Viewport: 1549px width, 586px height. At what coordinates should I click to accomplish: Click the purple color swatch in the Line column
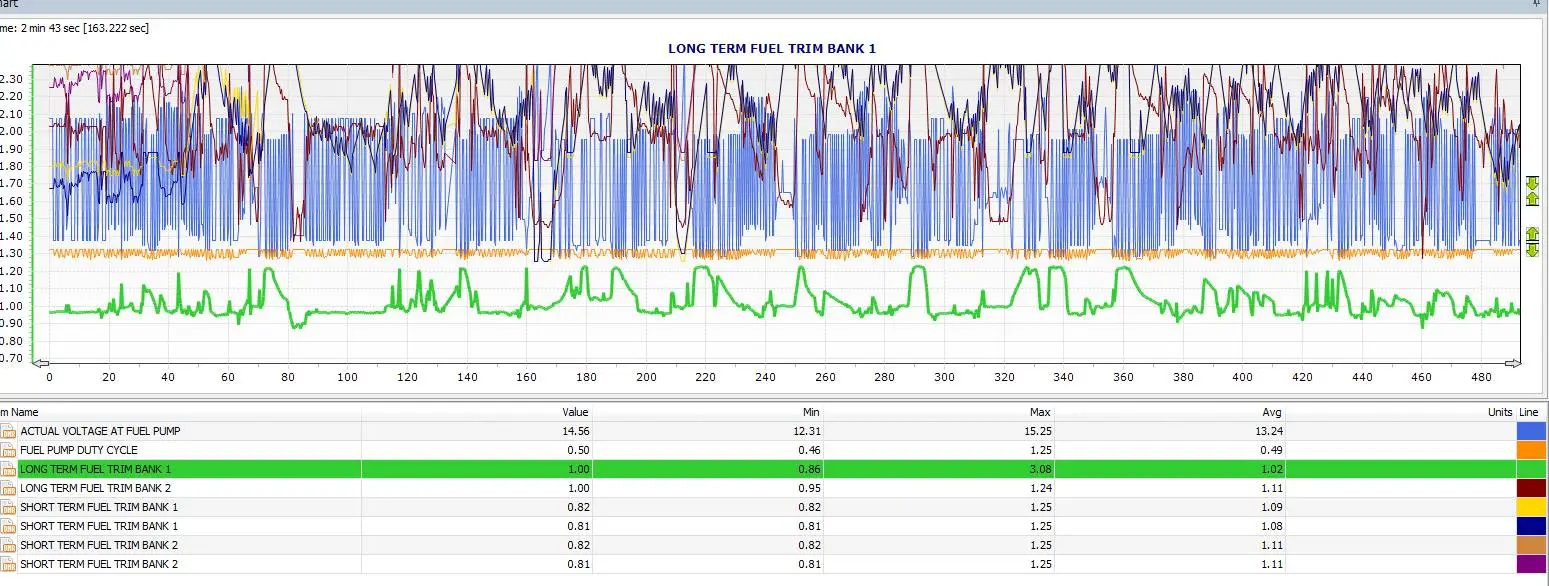[1531, 564]
